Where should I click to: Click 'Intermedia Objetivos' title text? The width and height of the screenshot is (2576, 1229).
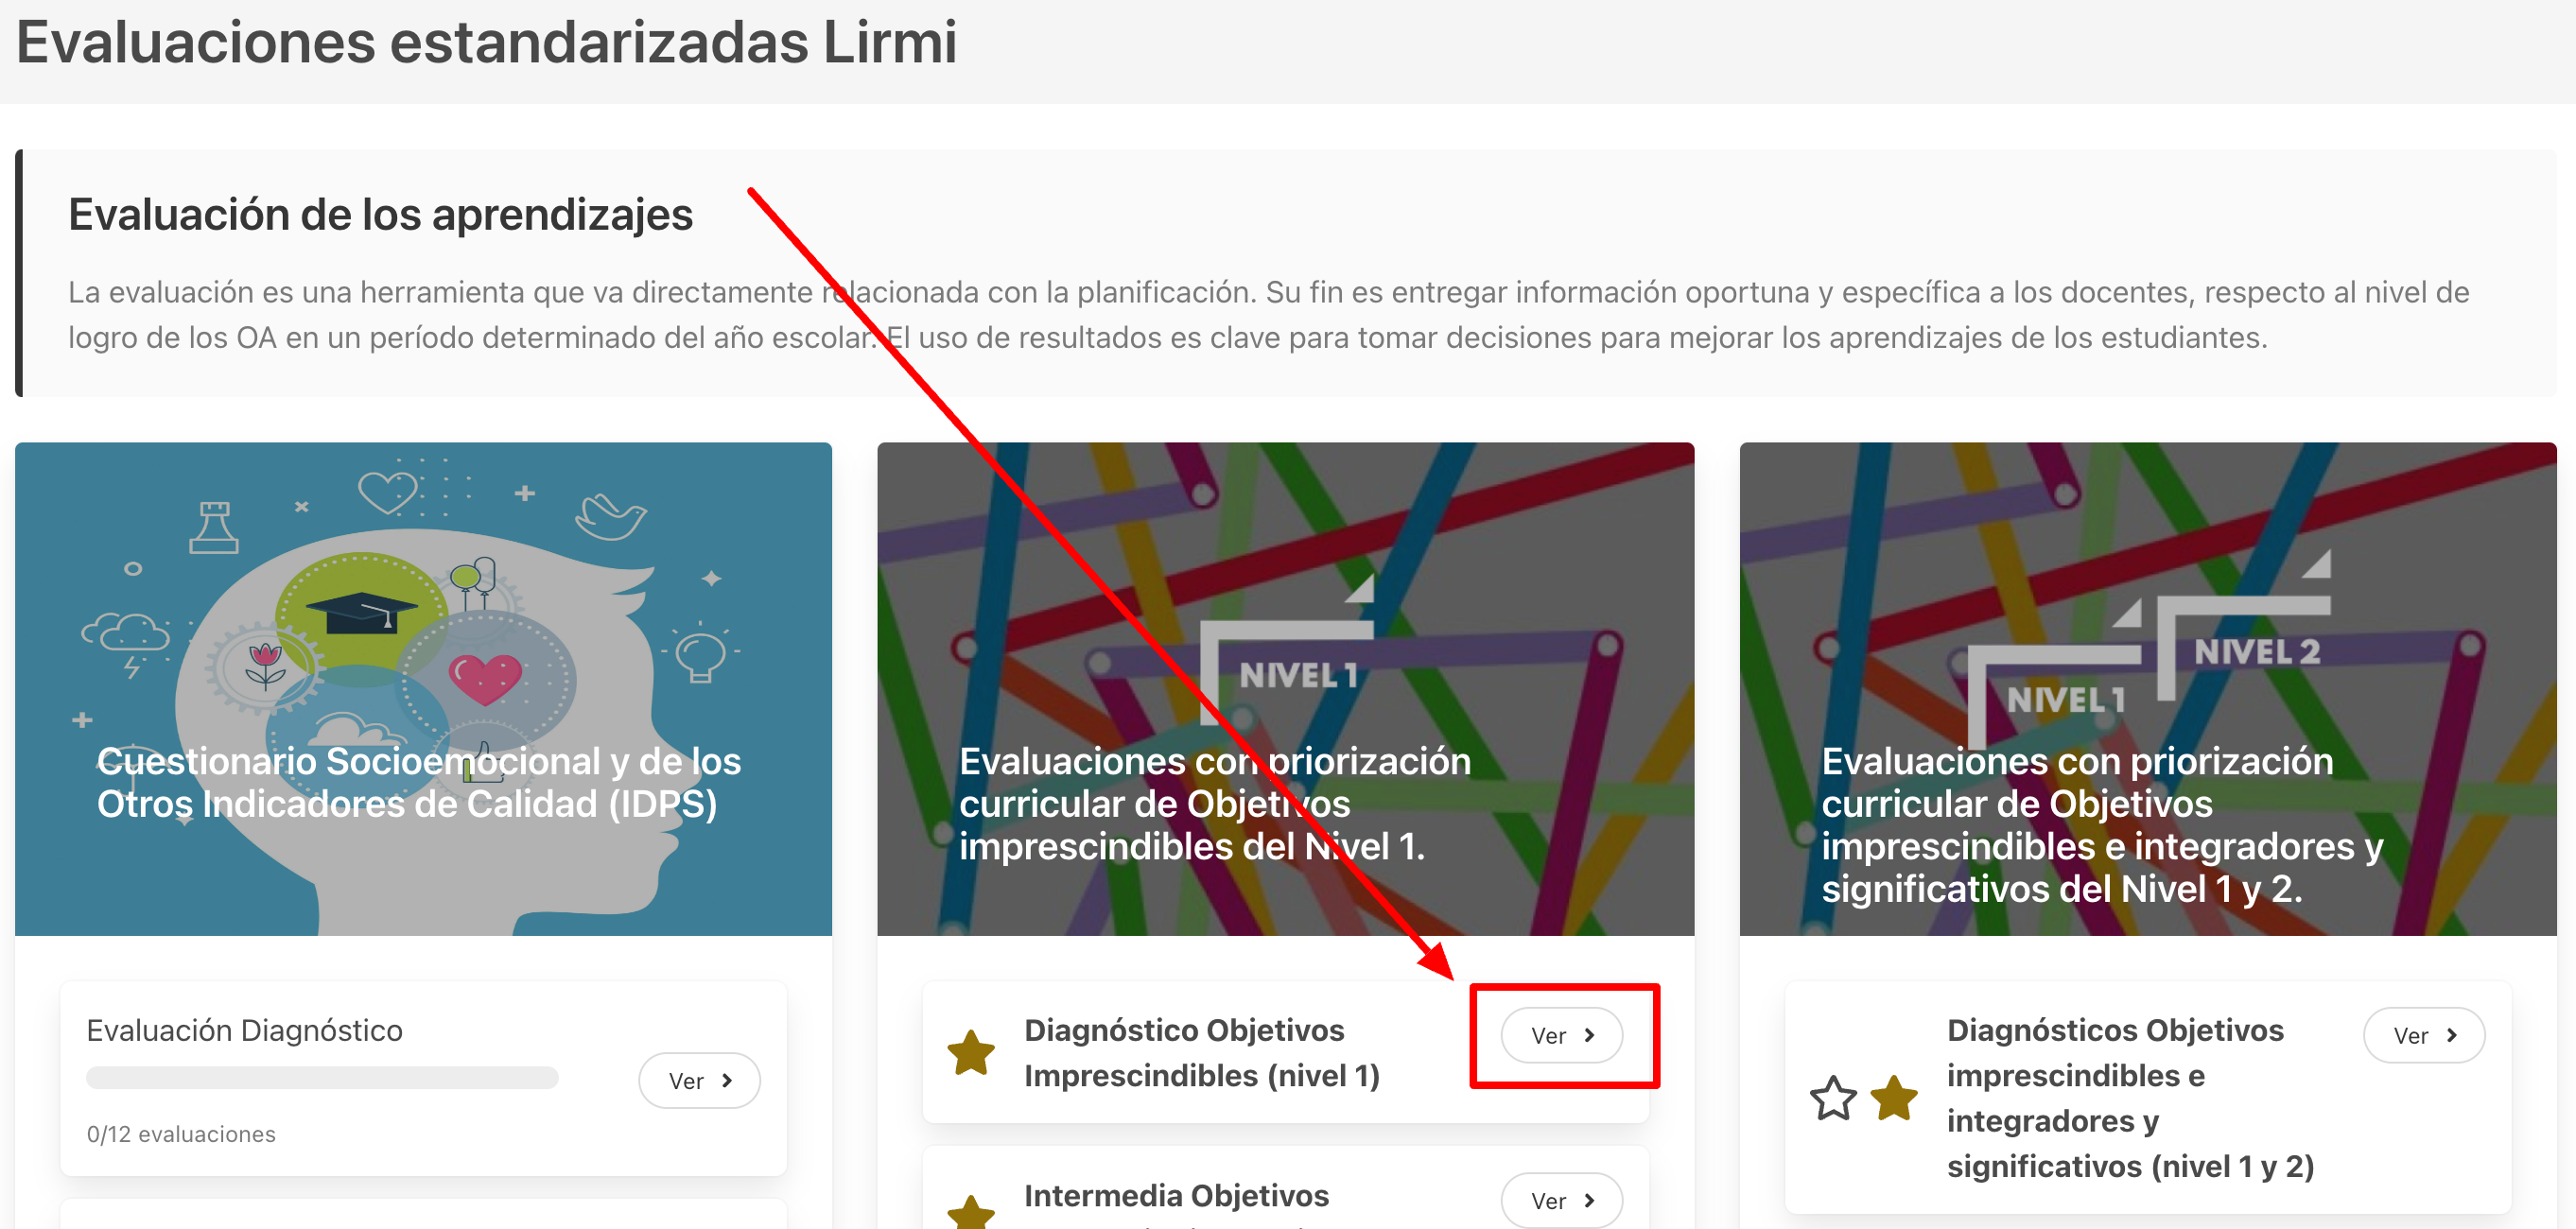(1176, 1195)
